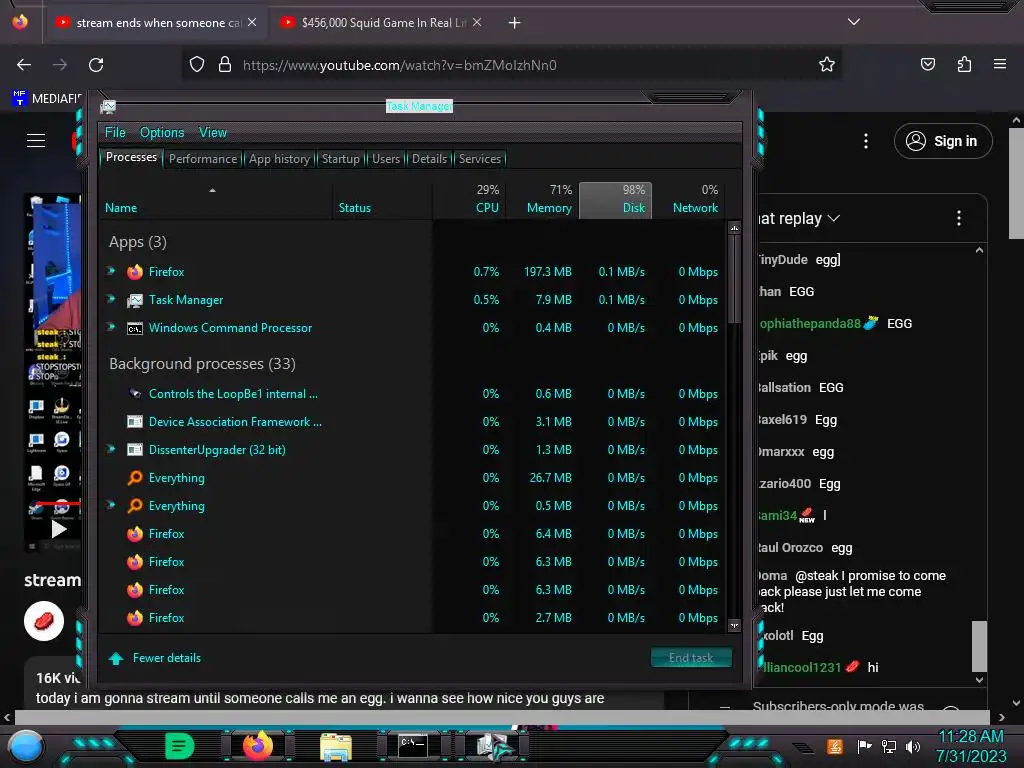Screen dimensions: 1024x768
Task: Bookmark this page with the star icon
Action: 827,64
